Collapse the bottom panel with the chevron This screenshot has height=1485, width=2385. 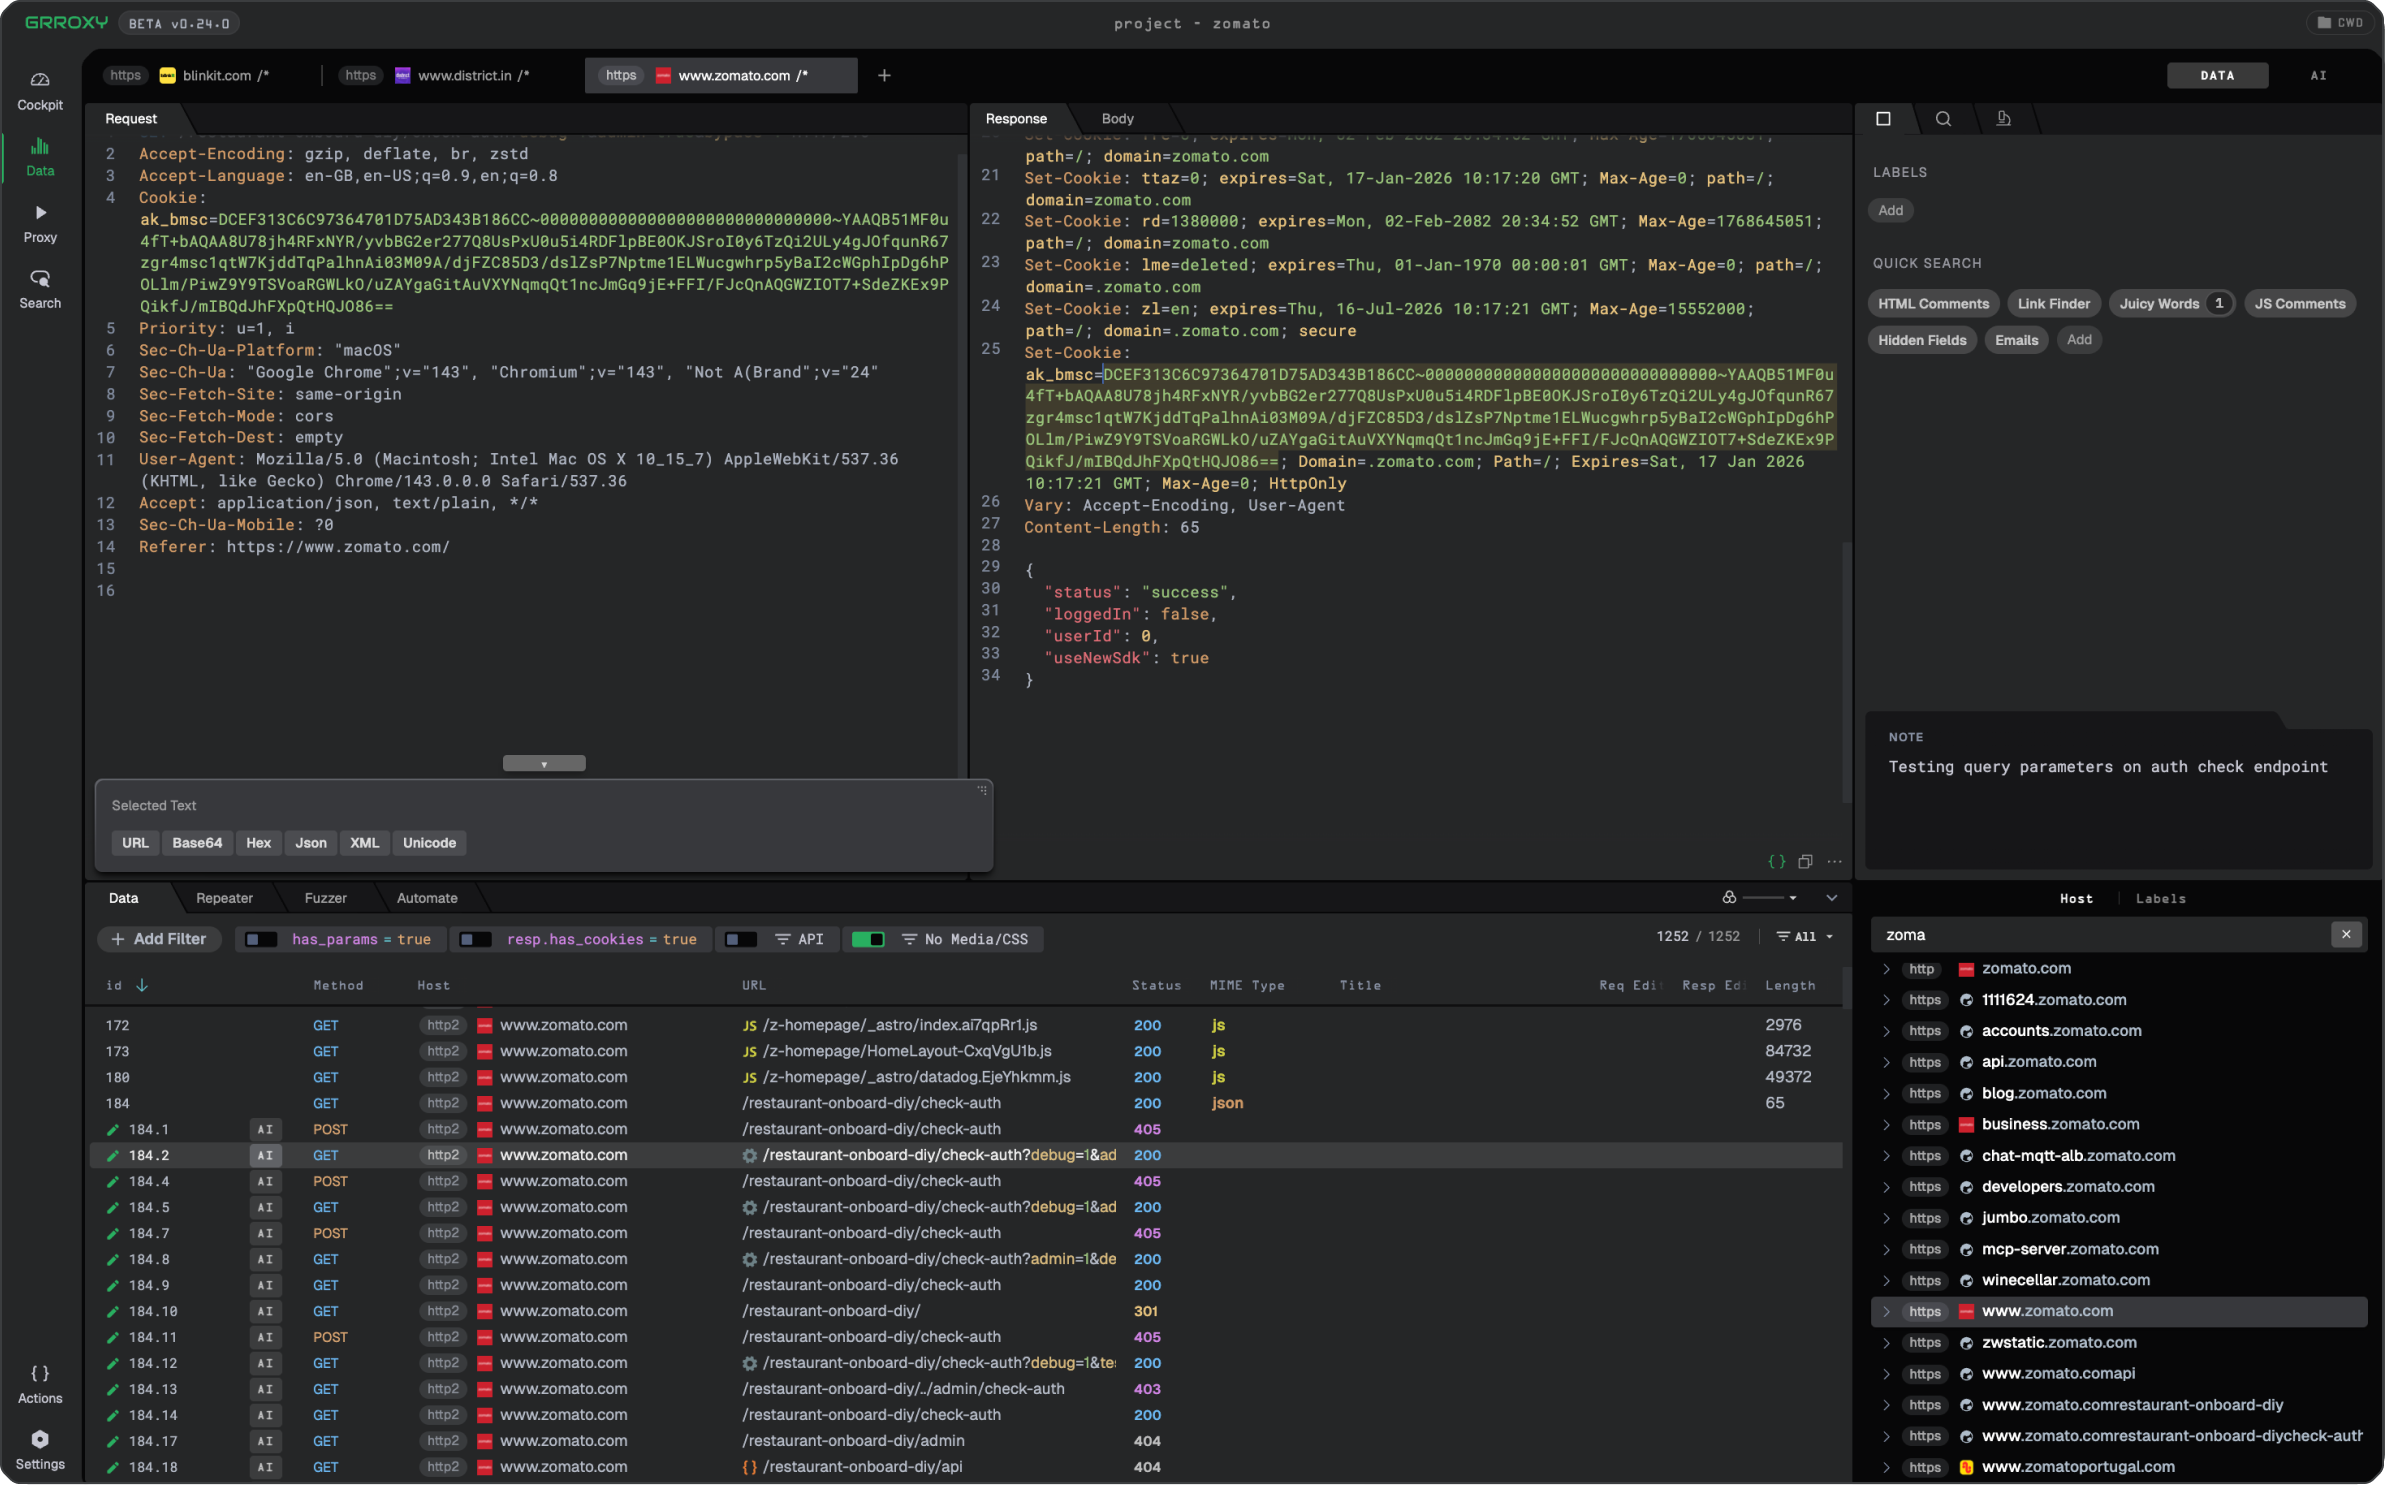pos(1831,897)
